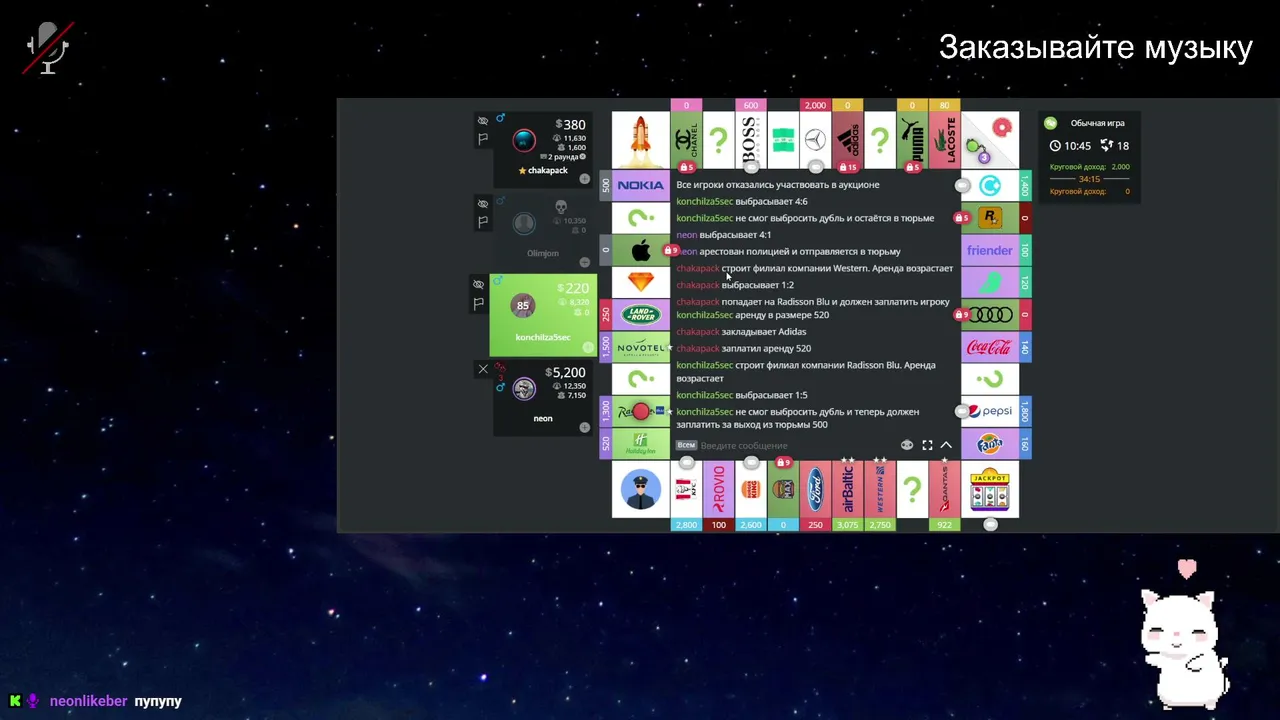Open the 'Всем' chat recipient dropdown
The image size is (1280, 720).
coord(686,445)
